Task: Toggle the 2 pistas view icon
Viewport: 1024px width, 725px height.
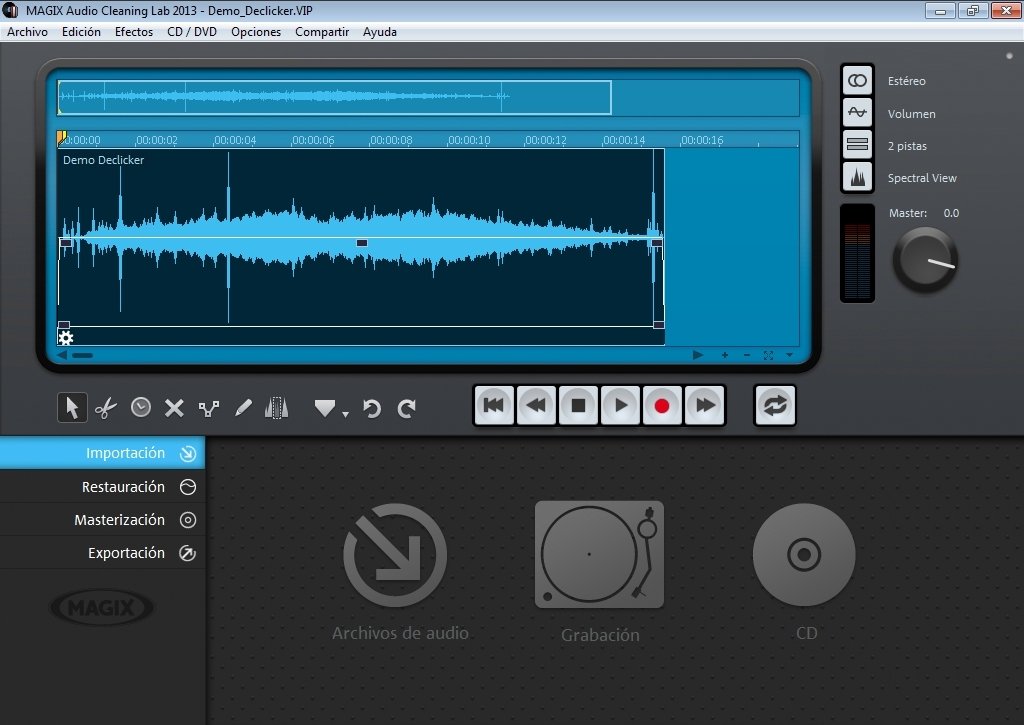Action: 857,144
